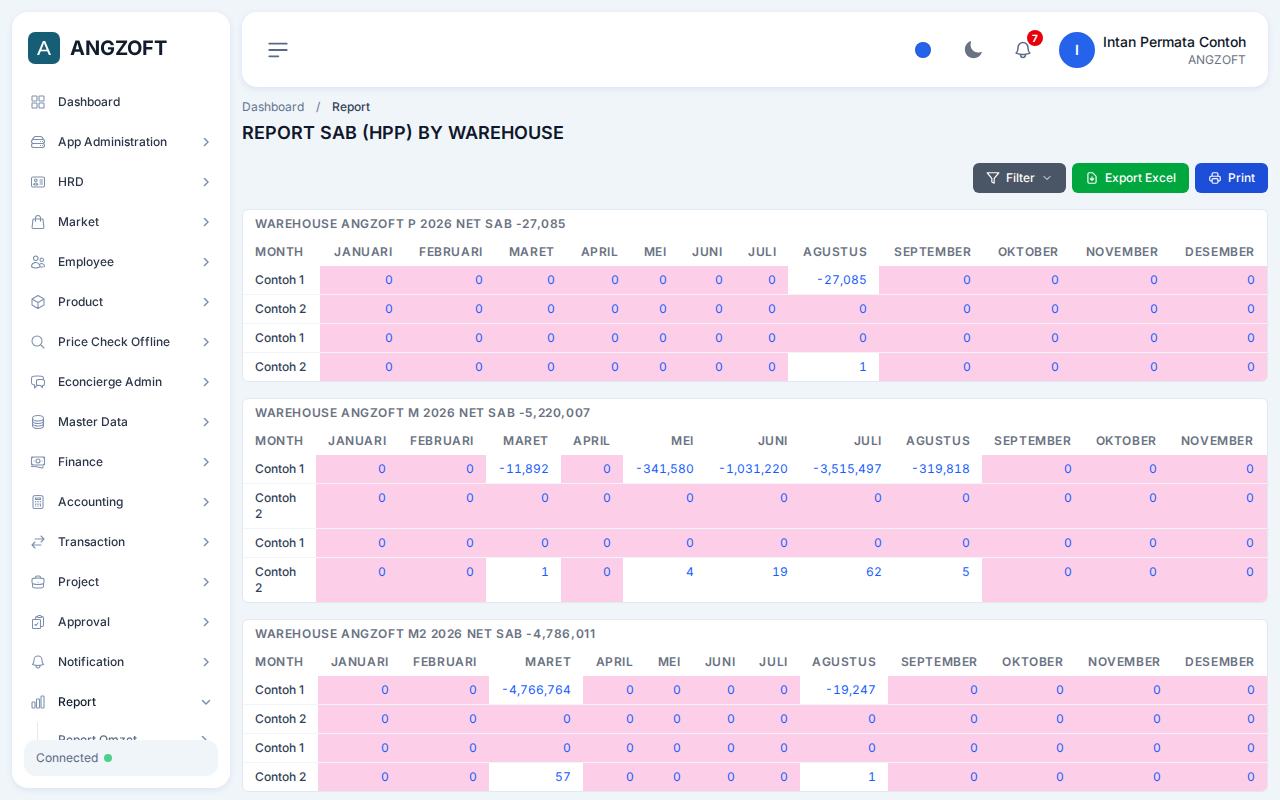The height and width of the screenshot is (800, 1280).
Task: Click the -319,818 Agustus value
Action: point(941,469)
